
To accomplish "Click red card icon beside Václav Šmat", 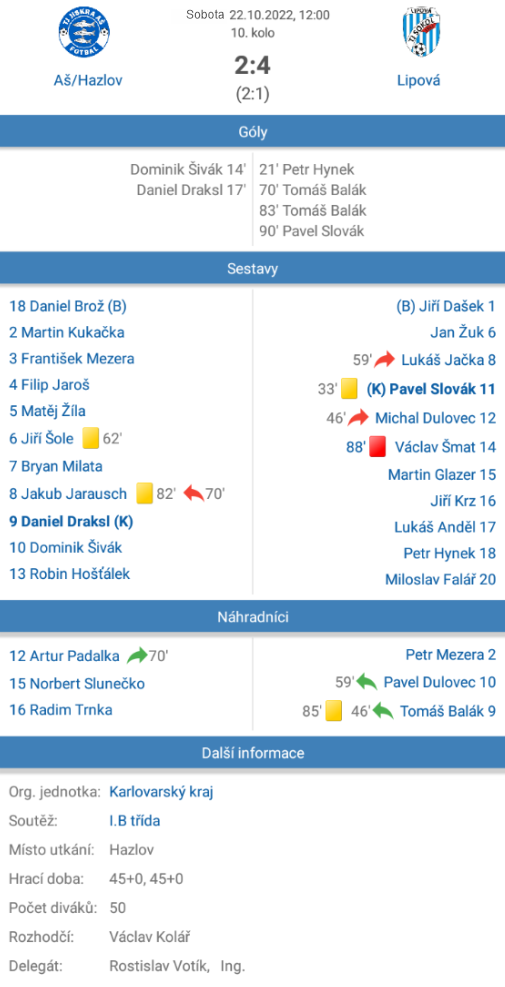I will [x=377, y=447].
